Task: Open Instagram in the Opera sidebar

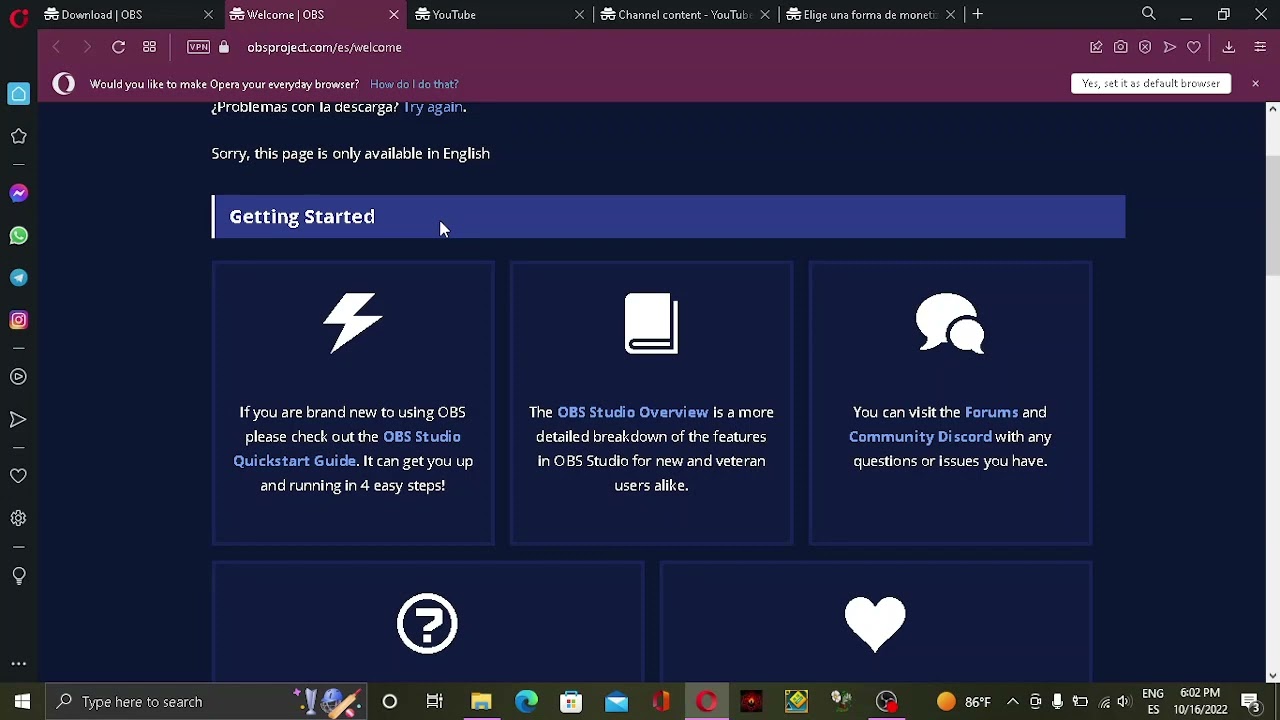Action: pos(18,320)
